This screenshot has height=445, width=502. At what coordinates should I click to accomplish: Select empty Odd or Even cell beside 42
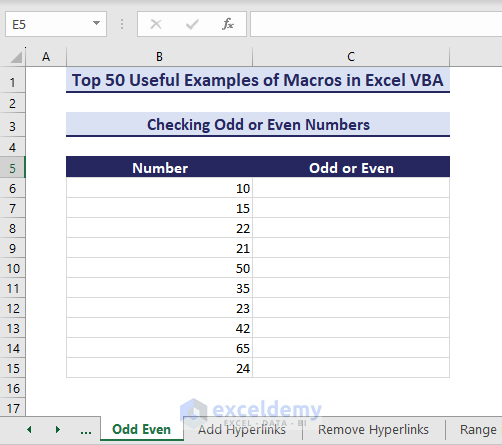(351, 328)
